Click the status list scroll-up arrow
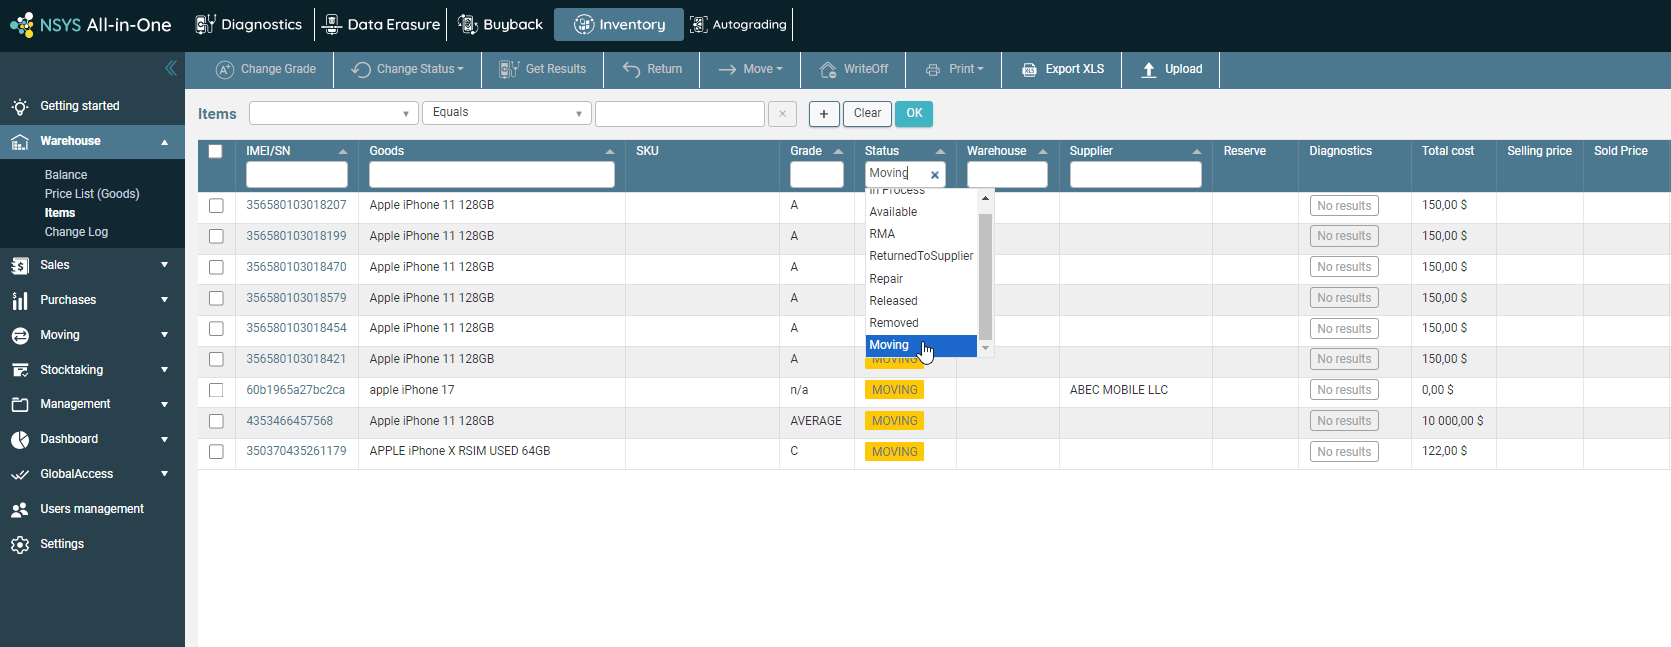This screenshot has width=1671, height=647. pyautogui.click(x=985, y=198)
